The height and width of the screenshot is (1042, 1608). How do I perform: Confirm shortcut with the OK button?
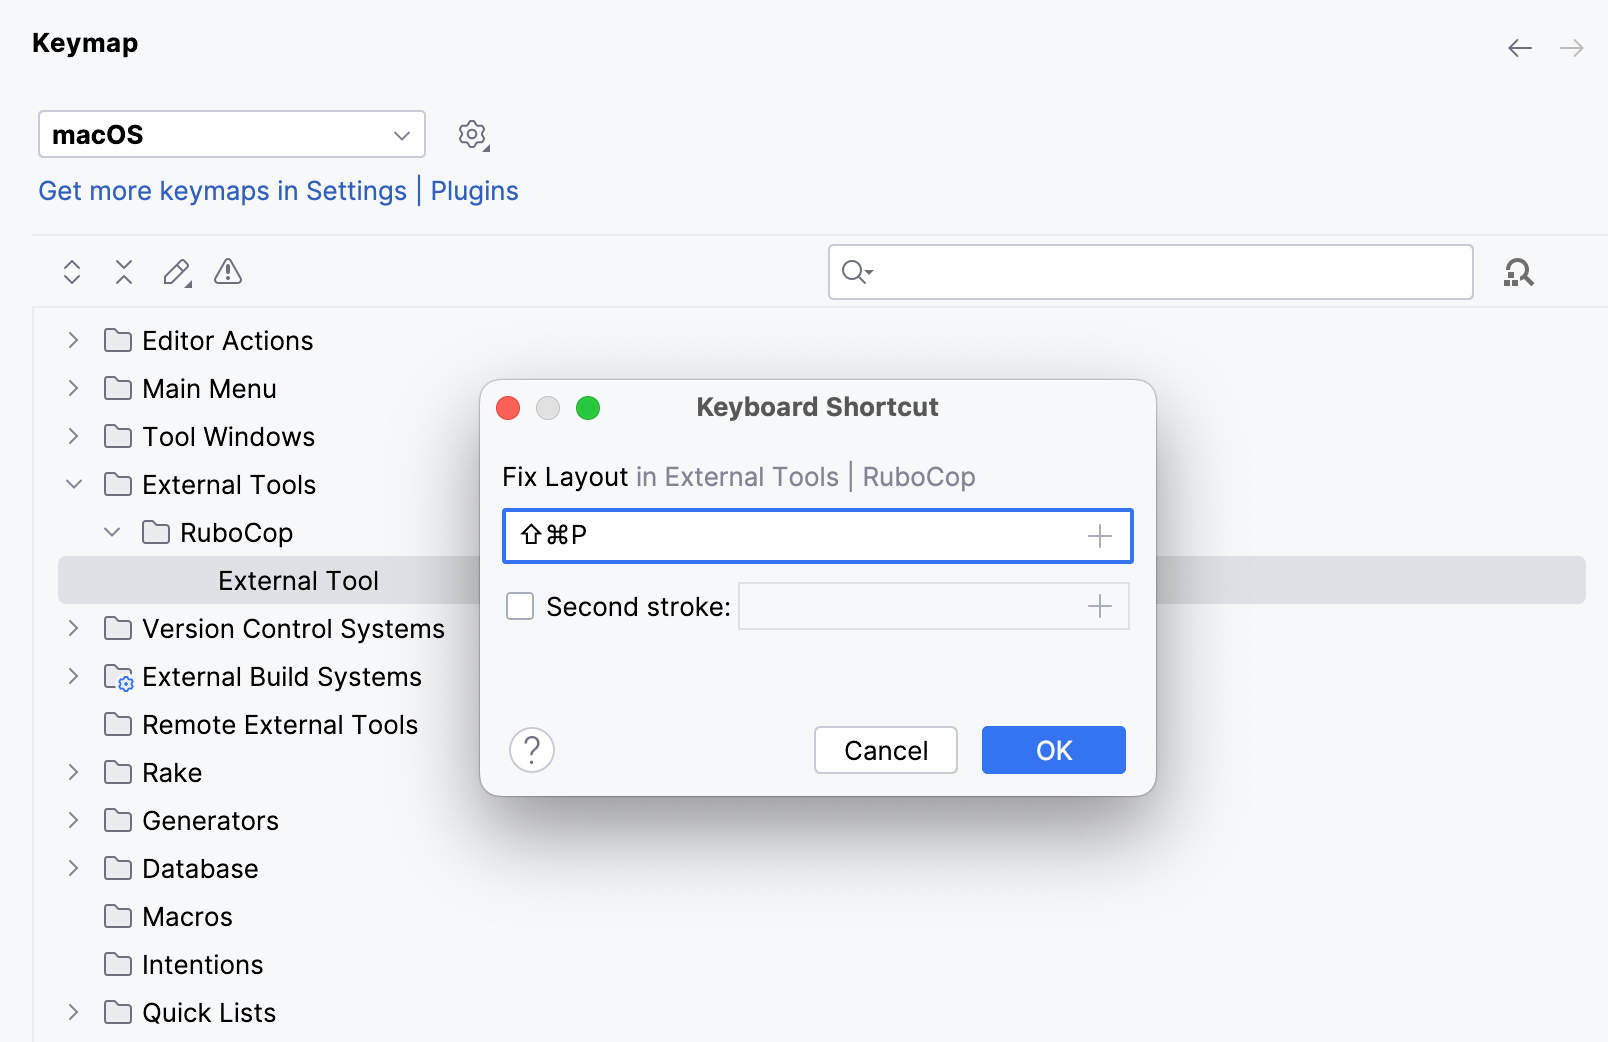(x=1053, y=750)
